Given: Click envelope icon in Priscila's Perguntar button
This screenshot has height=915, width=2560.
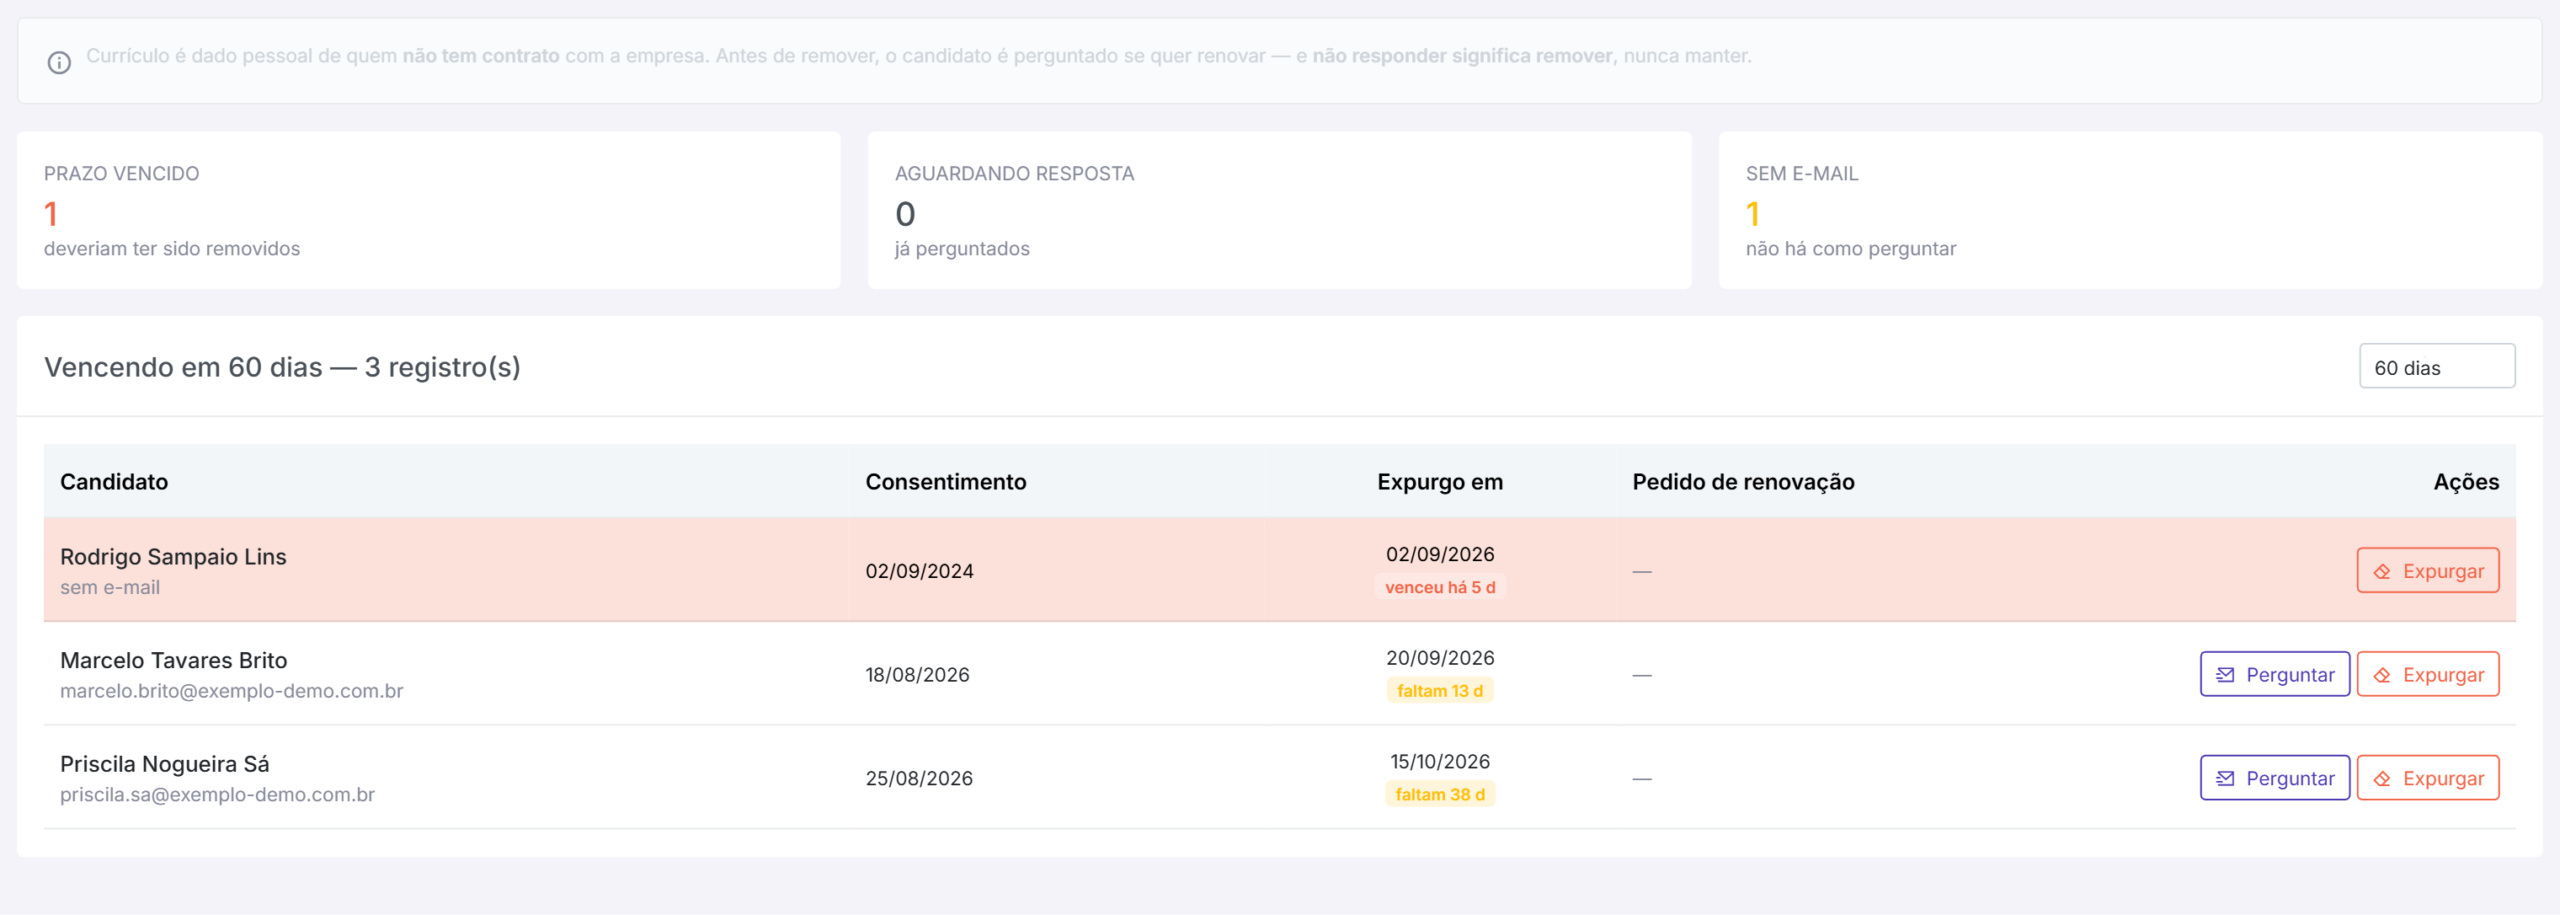Looking at the screenshot, I should [x=2225, y=779].
